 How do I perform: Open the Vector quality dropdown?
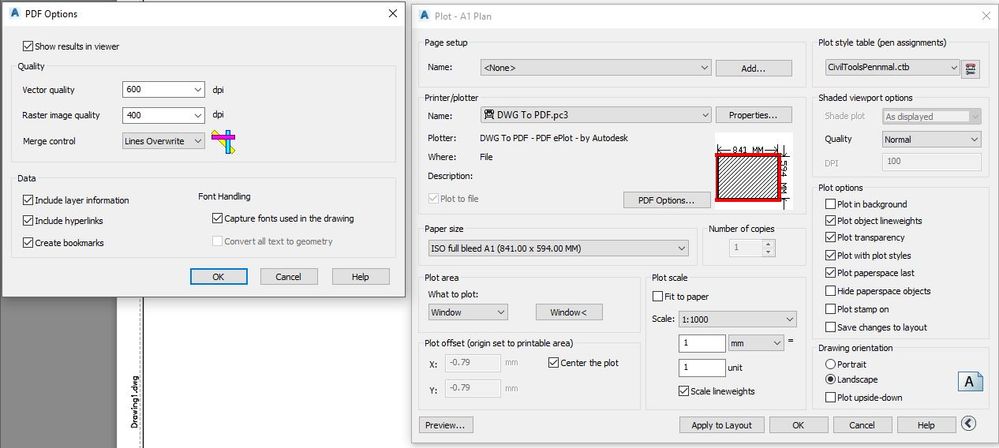pyautogui.click(x=163, y=89)
